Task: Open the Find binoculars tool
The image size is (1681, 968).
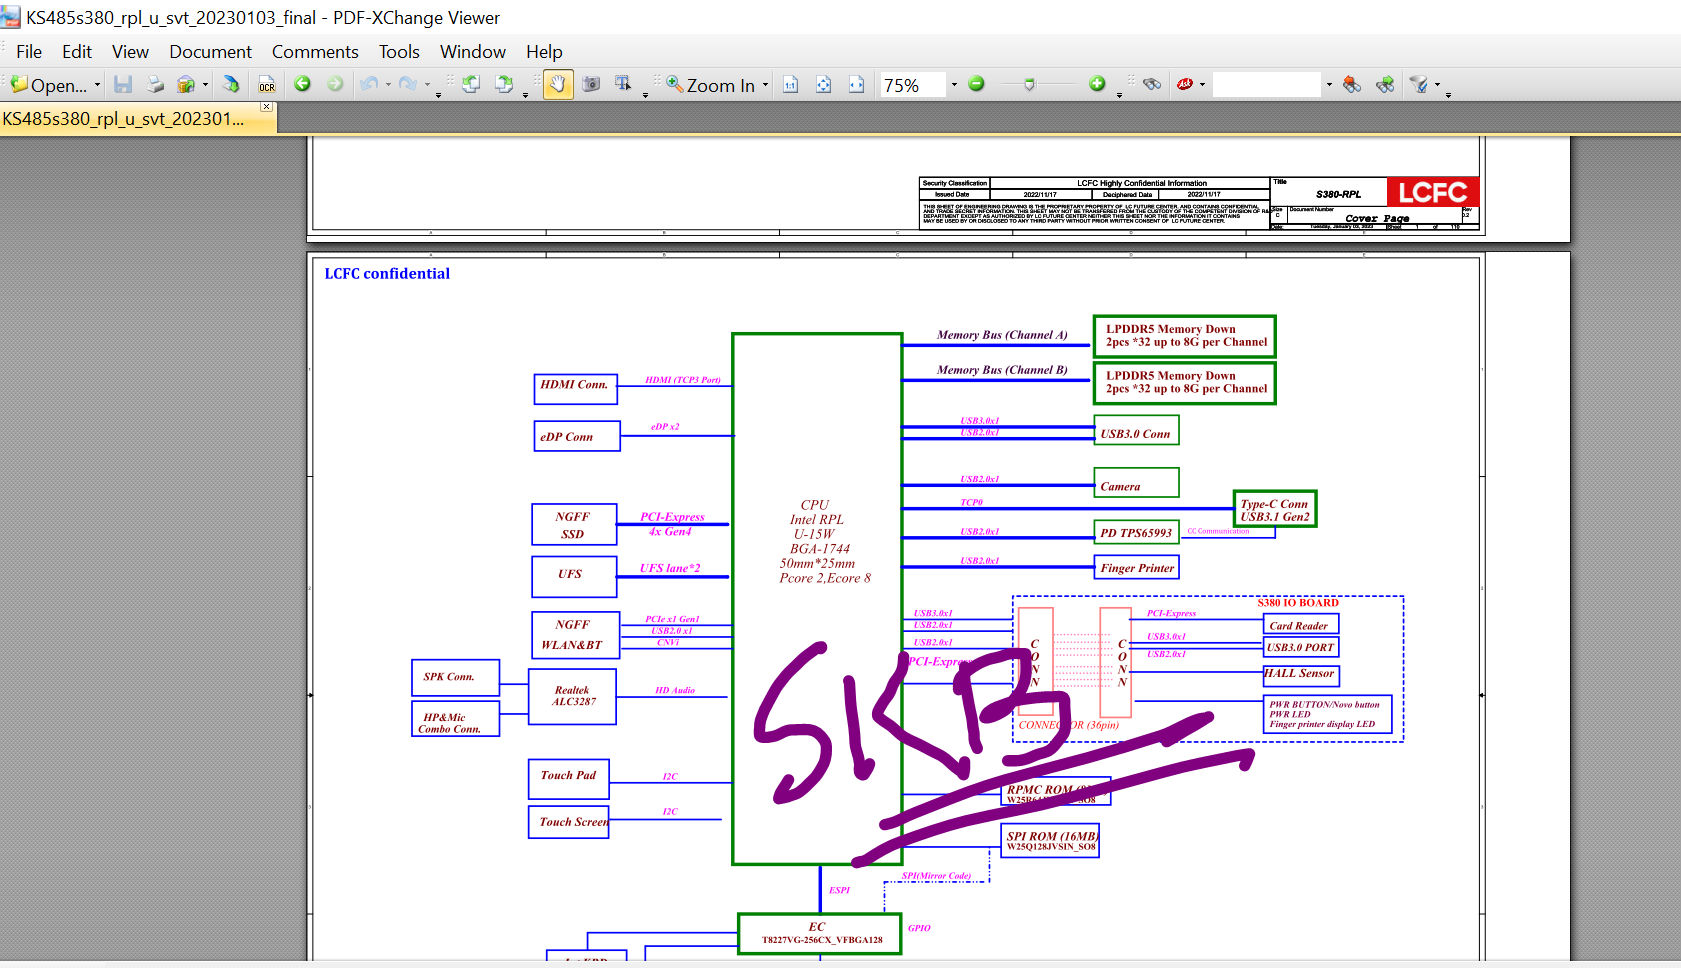Action: (x=1152, y=85)
